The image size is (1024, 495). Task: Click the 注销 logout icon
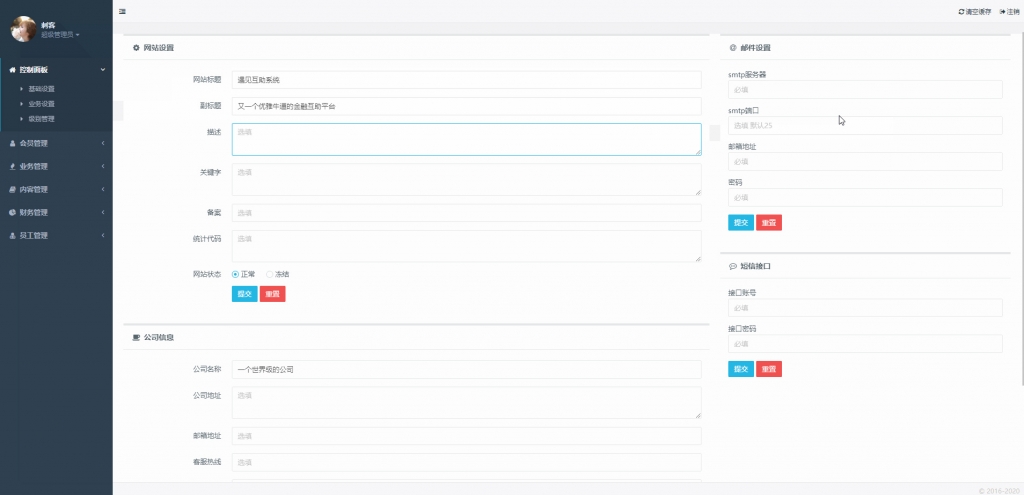click(1002, 11)
